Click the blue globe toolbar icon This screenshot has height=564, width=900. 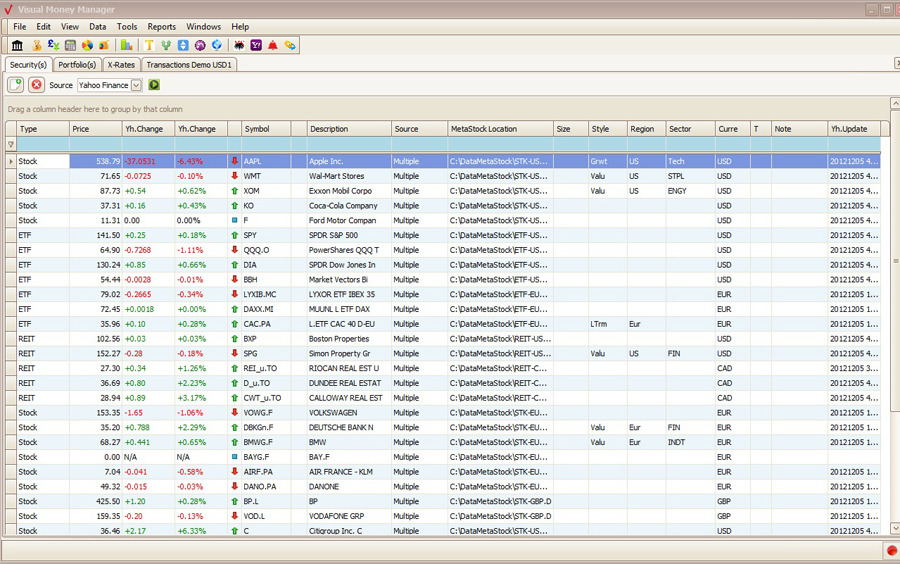coord(216,45)
